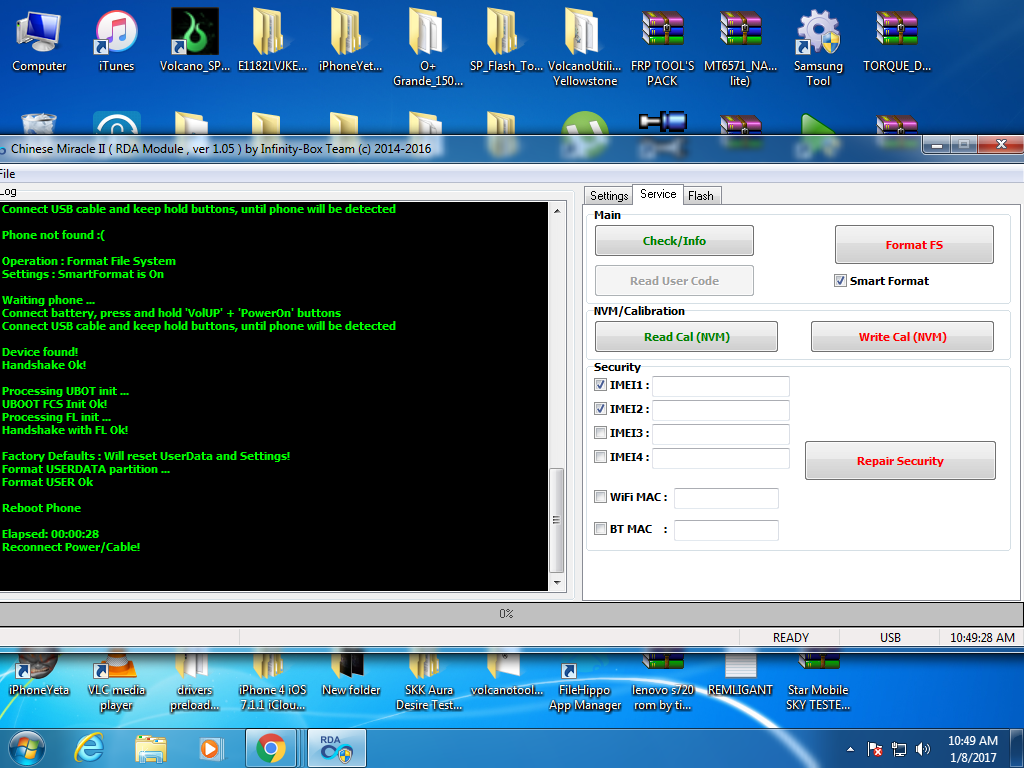Click the log panel vertical scrollbar
Viewport: 1024px width, 768px height.
tap(557, 400)
